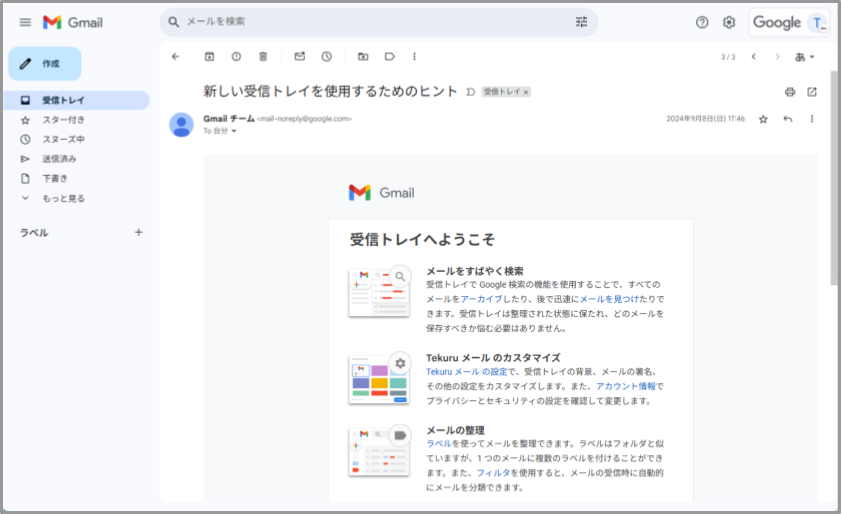Viewport: 842px width, 514px height.
Task: Print all with printer icon
Action: coord(790,92)
